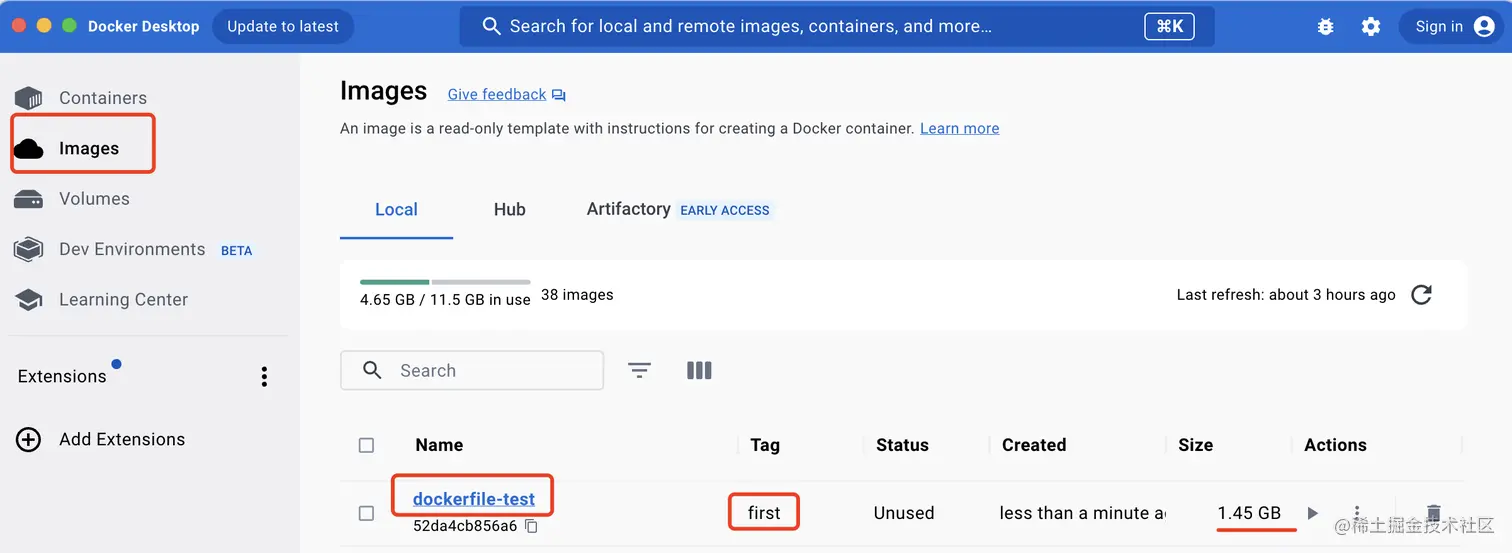This screenshot has width=1512, height=553.
Task: Refresh the images list
Action: point(1421,295)
